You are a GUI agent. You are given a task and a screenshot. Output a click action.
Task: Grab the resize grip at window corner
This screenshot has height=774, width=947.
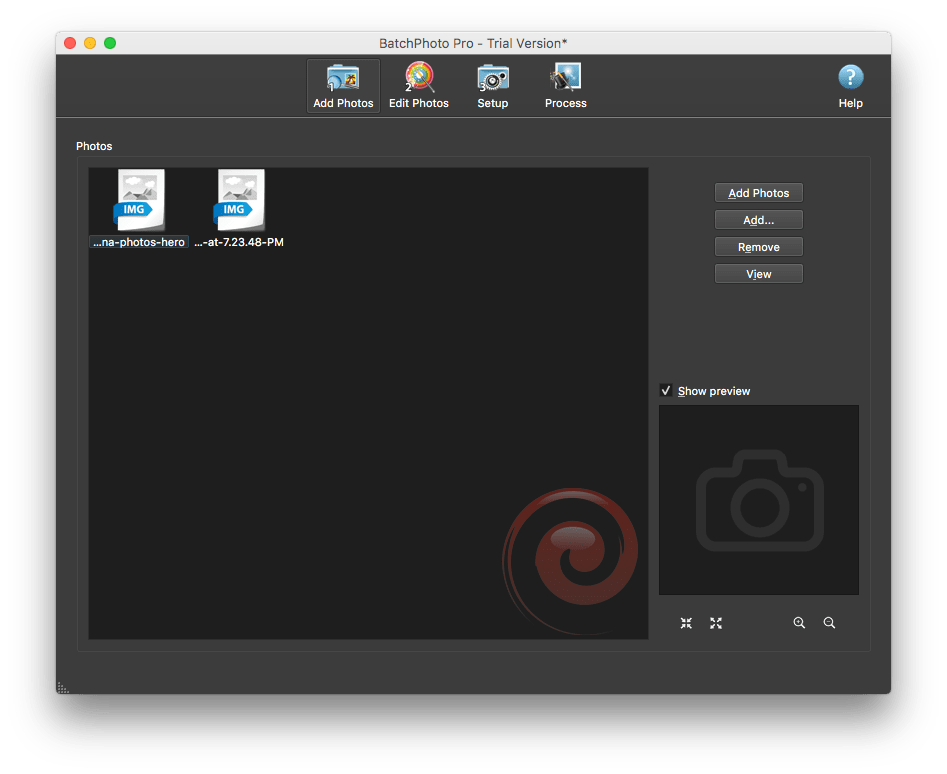[x=63, y=688]
